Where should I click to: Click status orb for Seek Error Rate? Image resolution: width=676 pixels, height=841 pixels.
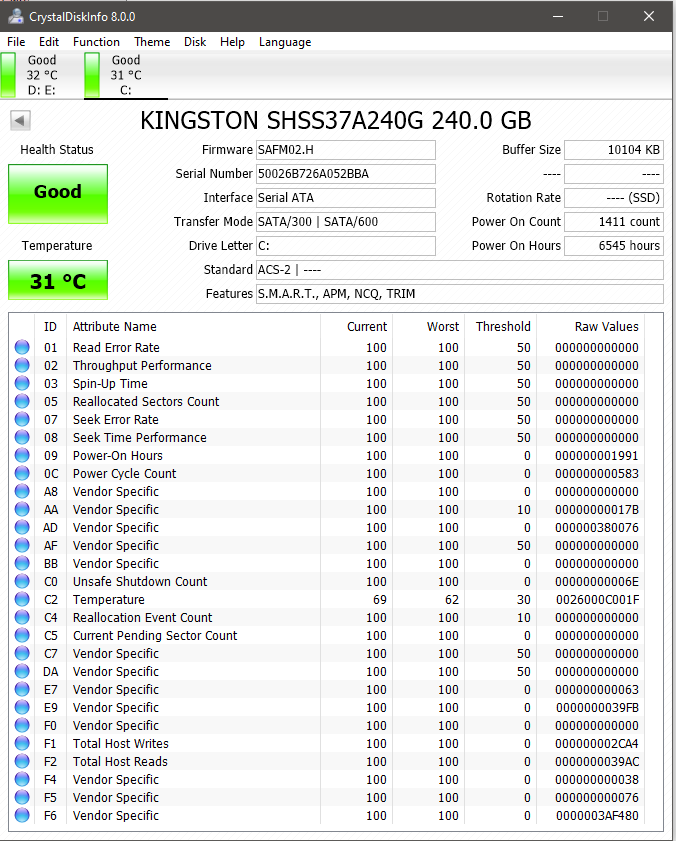pyautogui.click(x=22, y=419)
